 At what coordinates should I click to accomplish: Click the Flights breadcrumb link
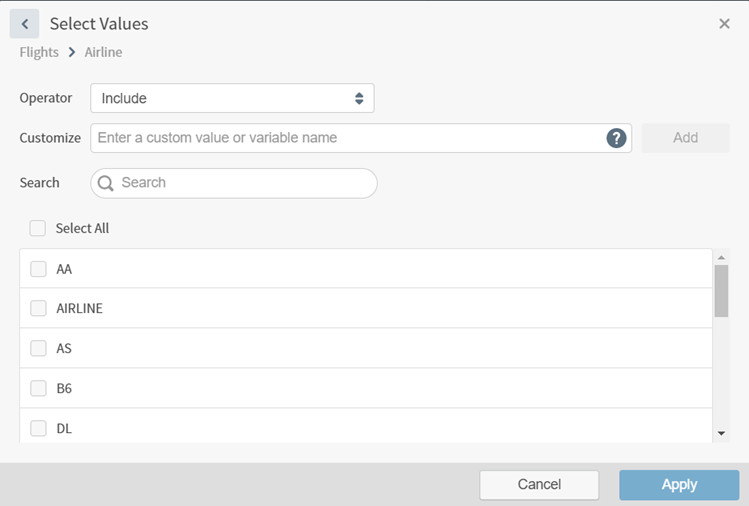(x=39, y=52)
